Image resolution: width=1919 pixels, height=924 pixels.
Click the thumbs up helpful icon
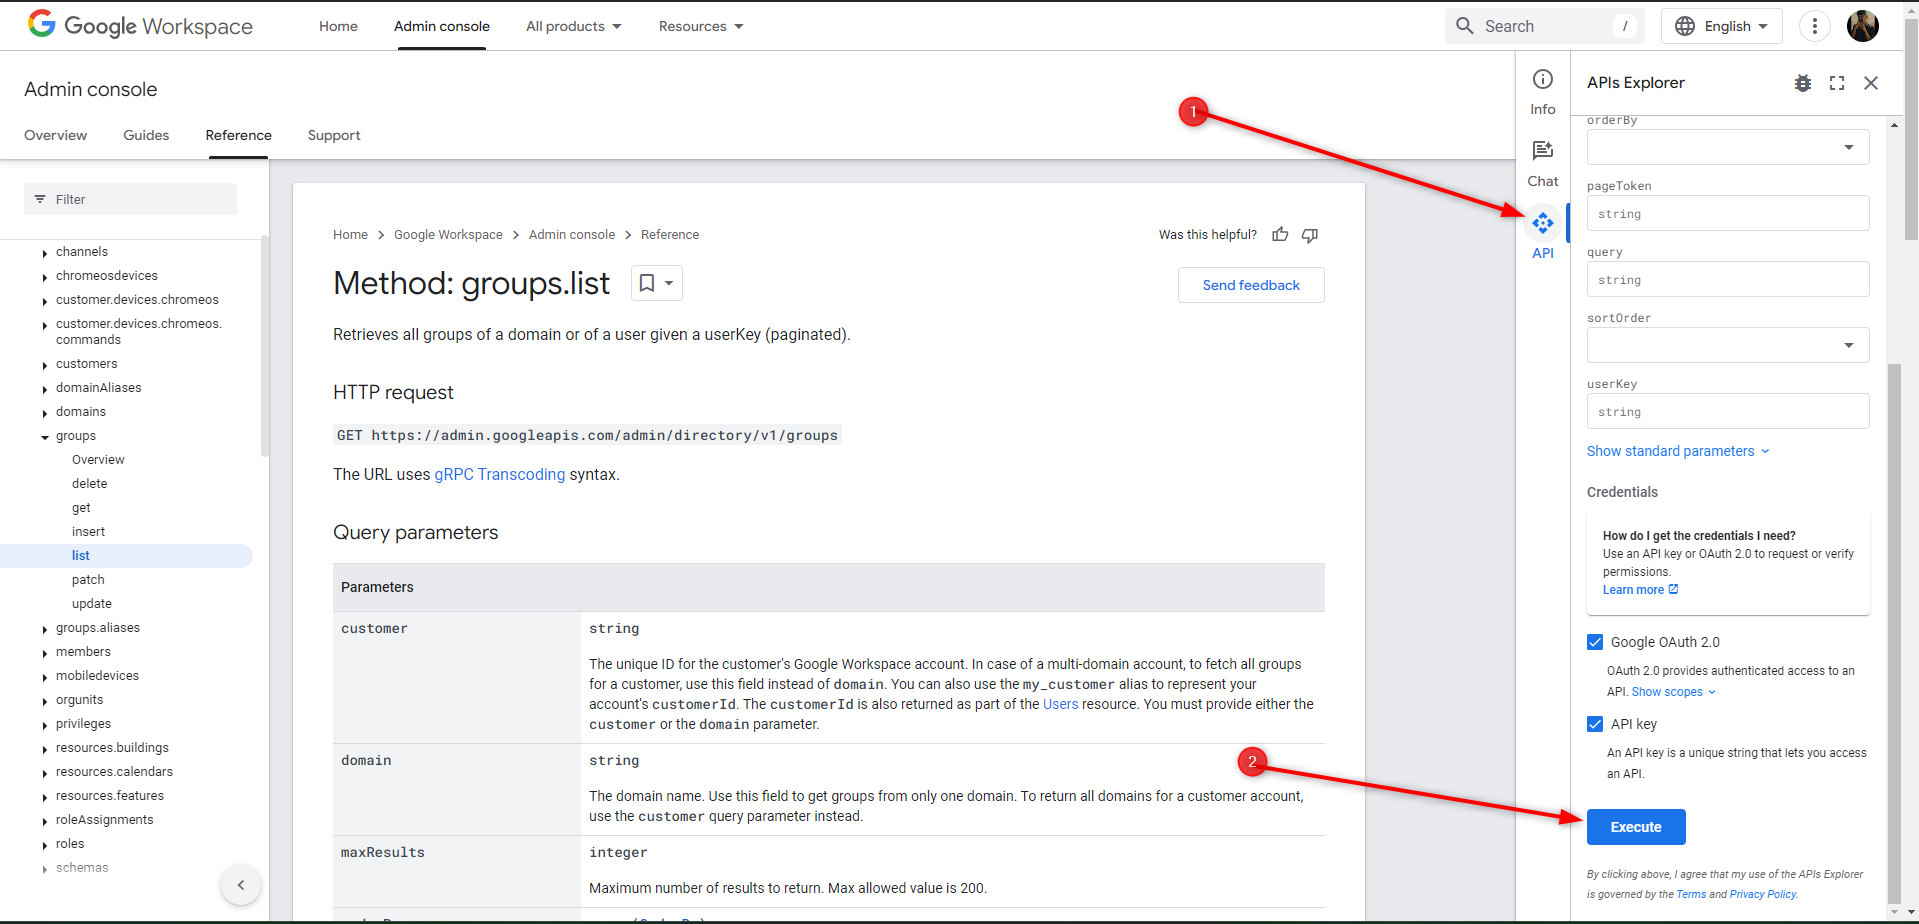1280,235
